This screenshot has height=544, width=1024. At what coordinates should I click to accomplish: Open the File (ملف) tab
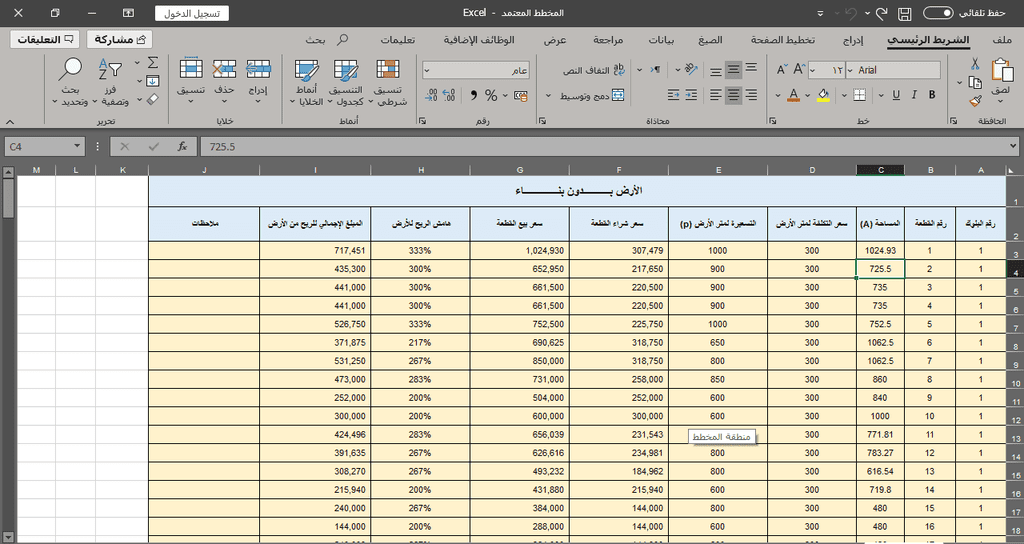(x=1001, y=40)
